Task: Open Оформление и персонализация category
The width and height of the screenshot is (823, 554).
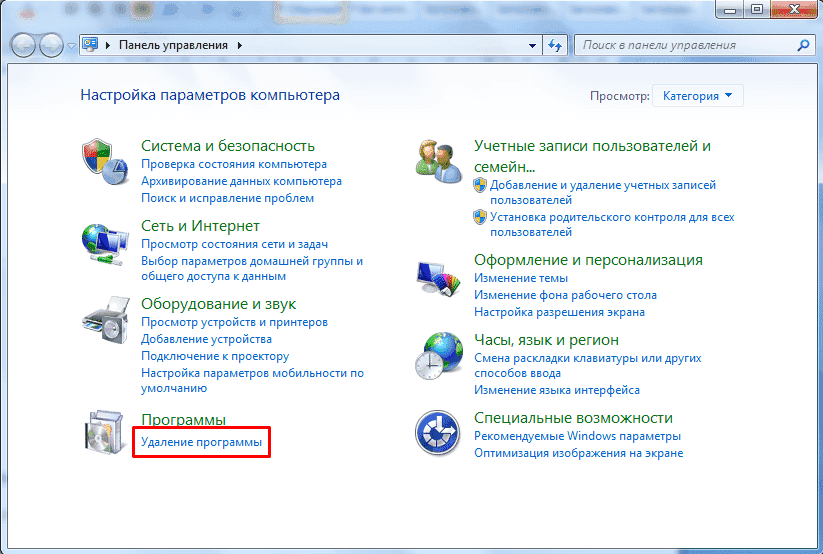Action: pyautogui.click(x=588, y=260)
